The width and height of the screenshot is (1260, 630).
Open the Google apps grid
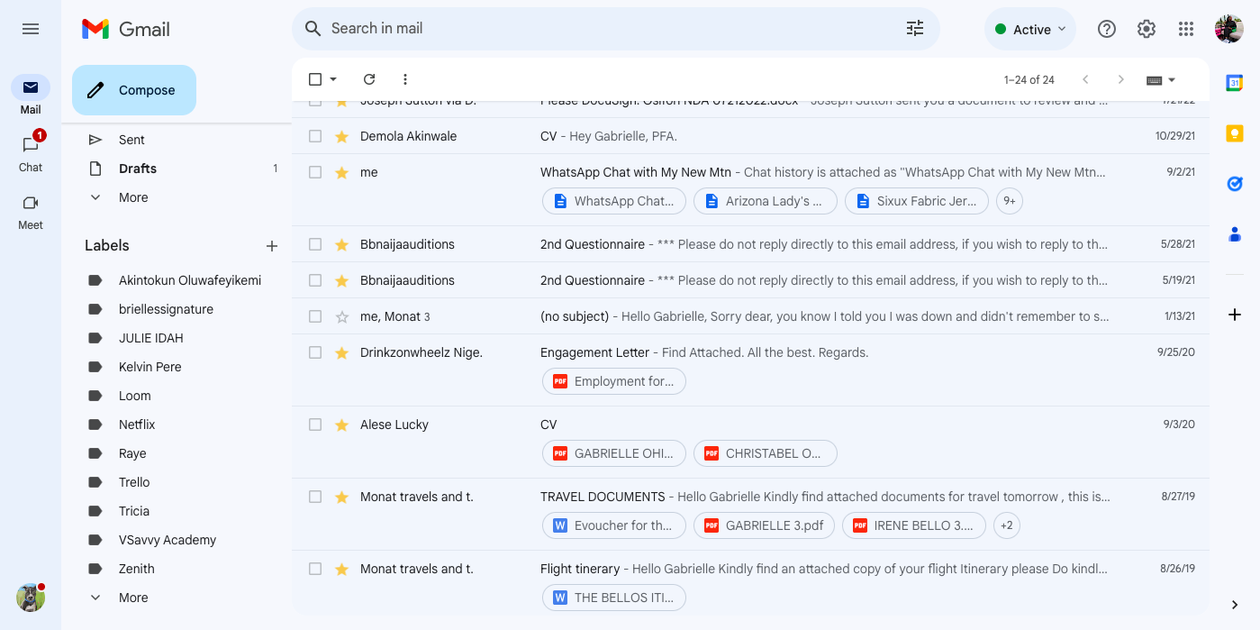click(1186, 29)
